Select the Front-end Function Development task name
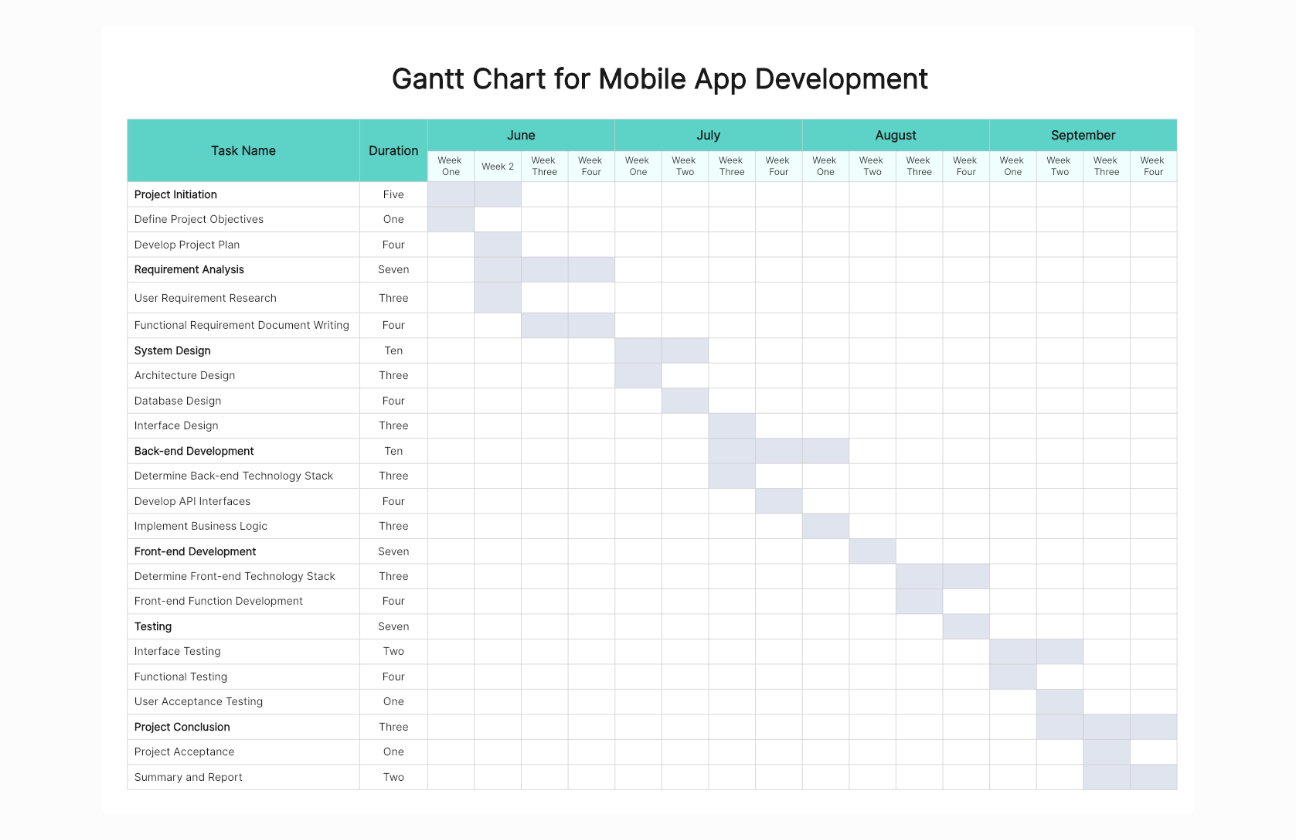The image size is (1296, 840). tap(218, 601)
